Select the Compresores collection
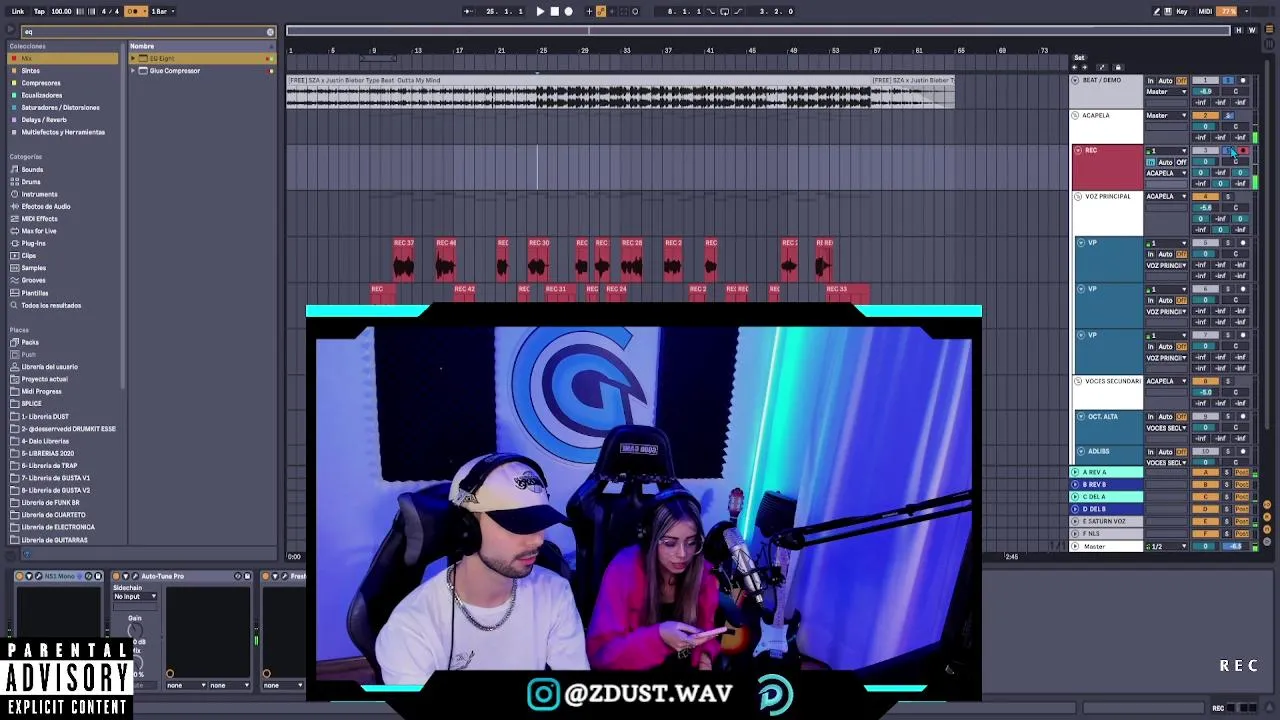Image resolution: width=1280 pixels, height=720 pixels. click(41, 83)
